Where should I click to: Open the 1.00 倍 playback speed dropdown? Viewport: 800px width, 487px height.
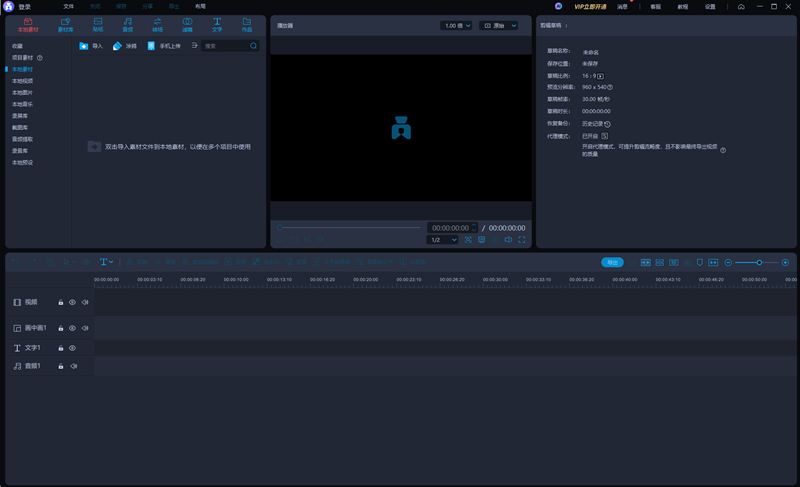[455, 25]
